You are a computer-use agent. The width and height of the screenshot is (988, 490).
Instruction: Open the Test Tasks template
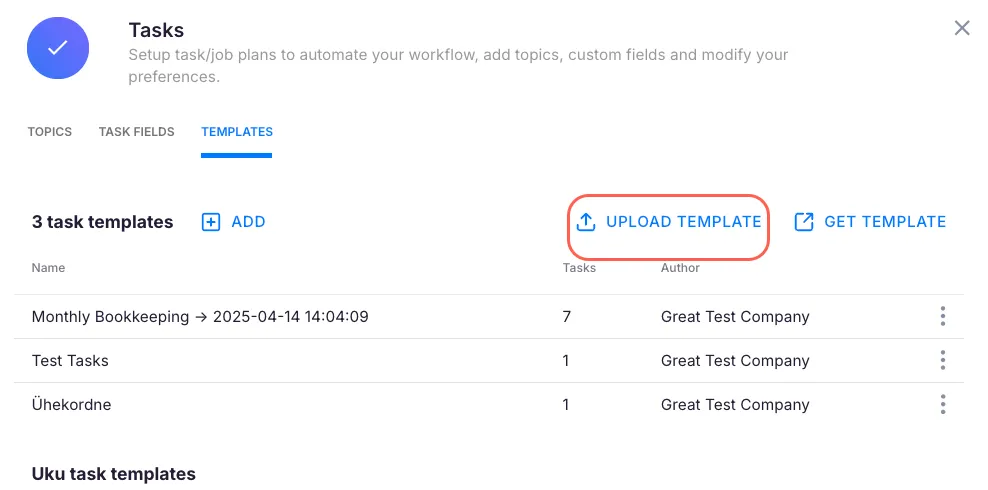coord(70,361)
